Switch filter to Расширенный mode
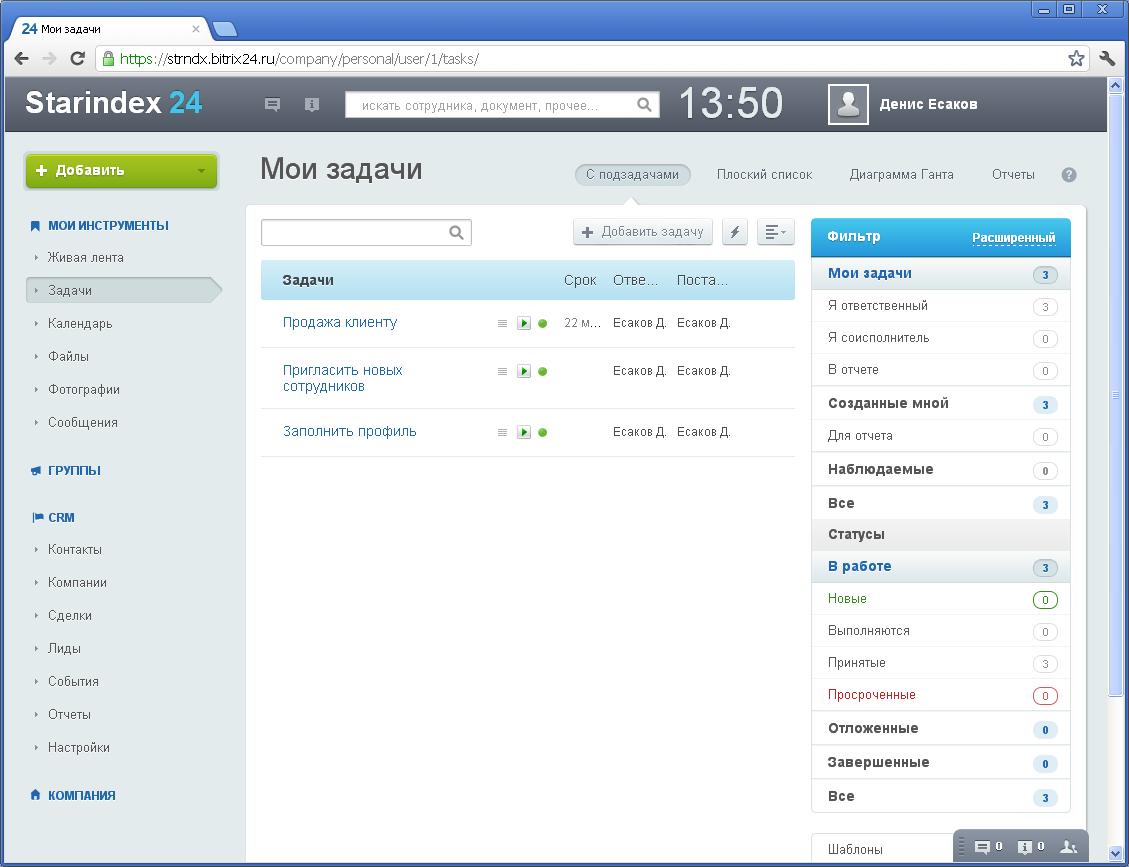Screen dimensions: 1129x867 click(1014, 237)
